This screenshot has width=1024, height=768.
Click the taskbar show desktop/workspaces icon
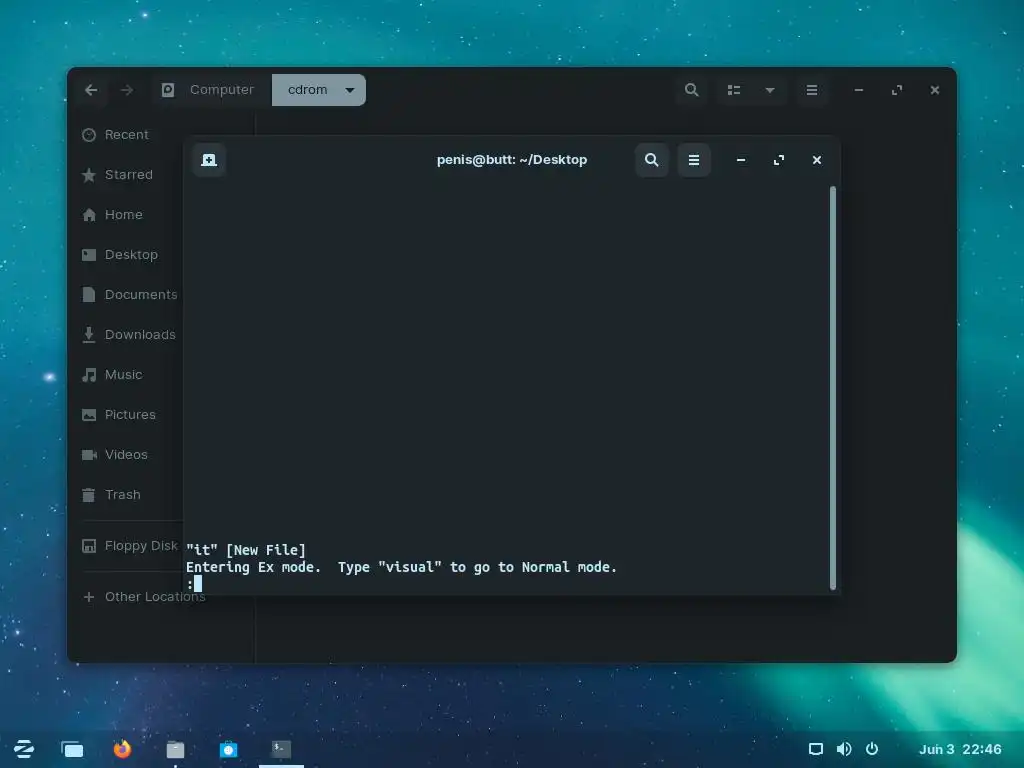[x=72, y=749]
